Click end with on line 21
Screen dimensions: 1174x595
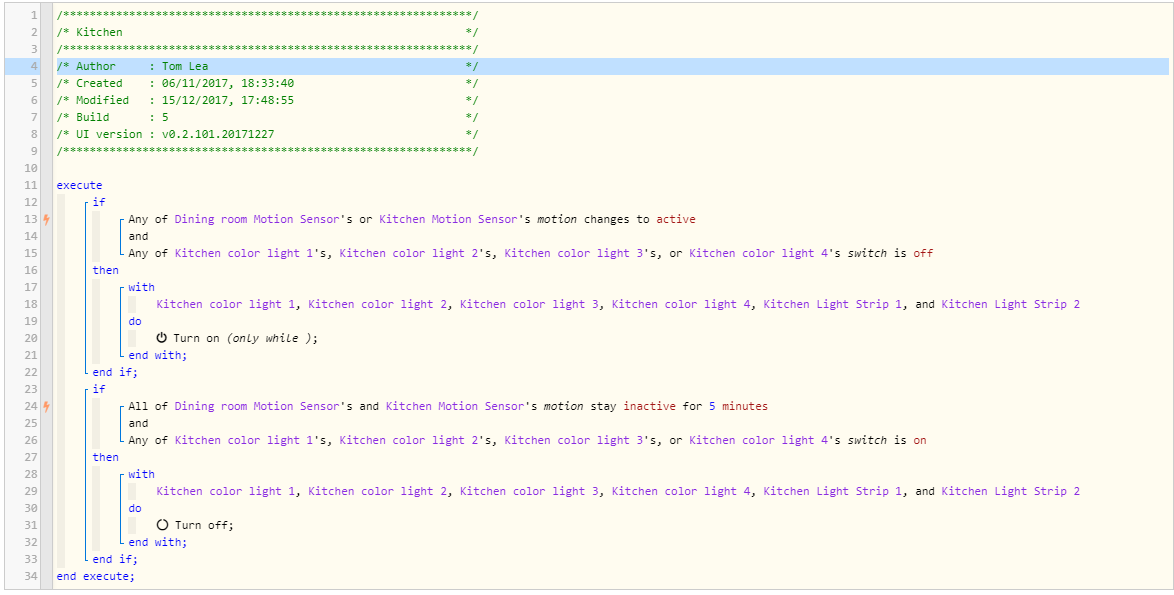pyautogui.click(x=158, y=355)
